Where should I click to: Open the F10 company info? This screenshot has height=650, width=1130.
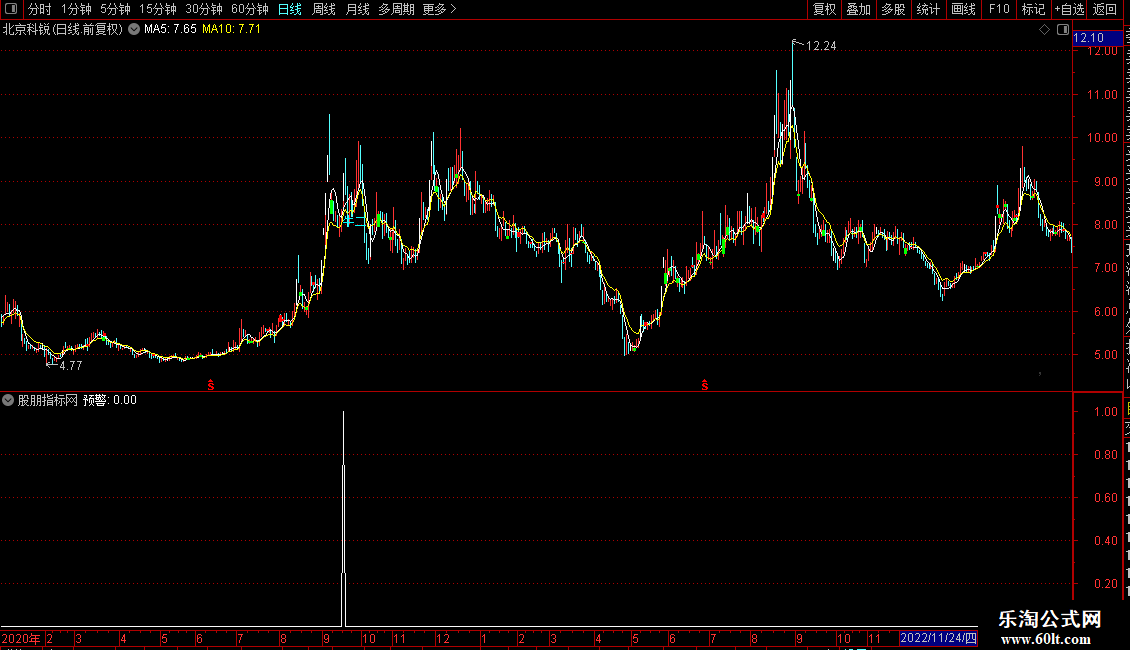click(x=999, y=9)
